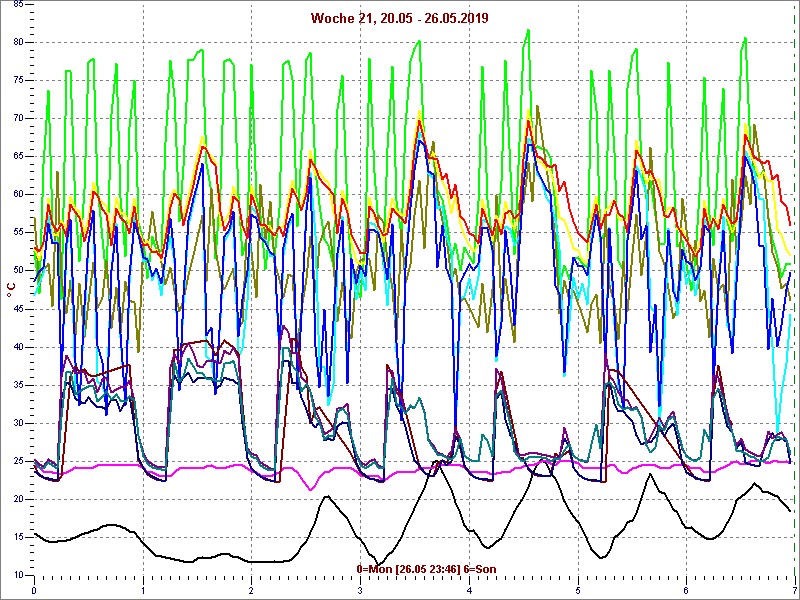Select the y-axis tick label "65"
The image size is (800, 600).
[18, 157]
